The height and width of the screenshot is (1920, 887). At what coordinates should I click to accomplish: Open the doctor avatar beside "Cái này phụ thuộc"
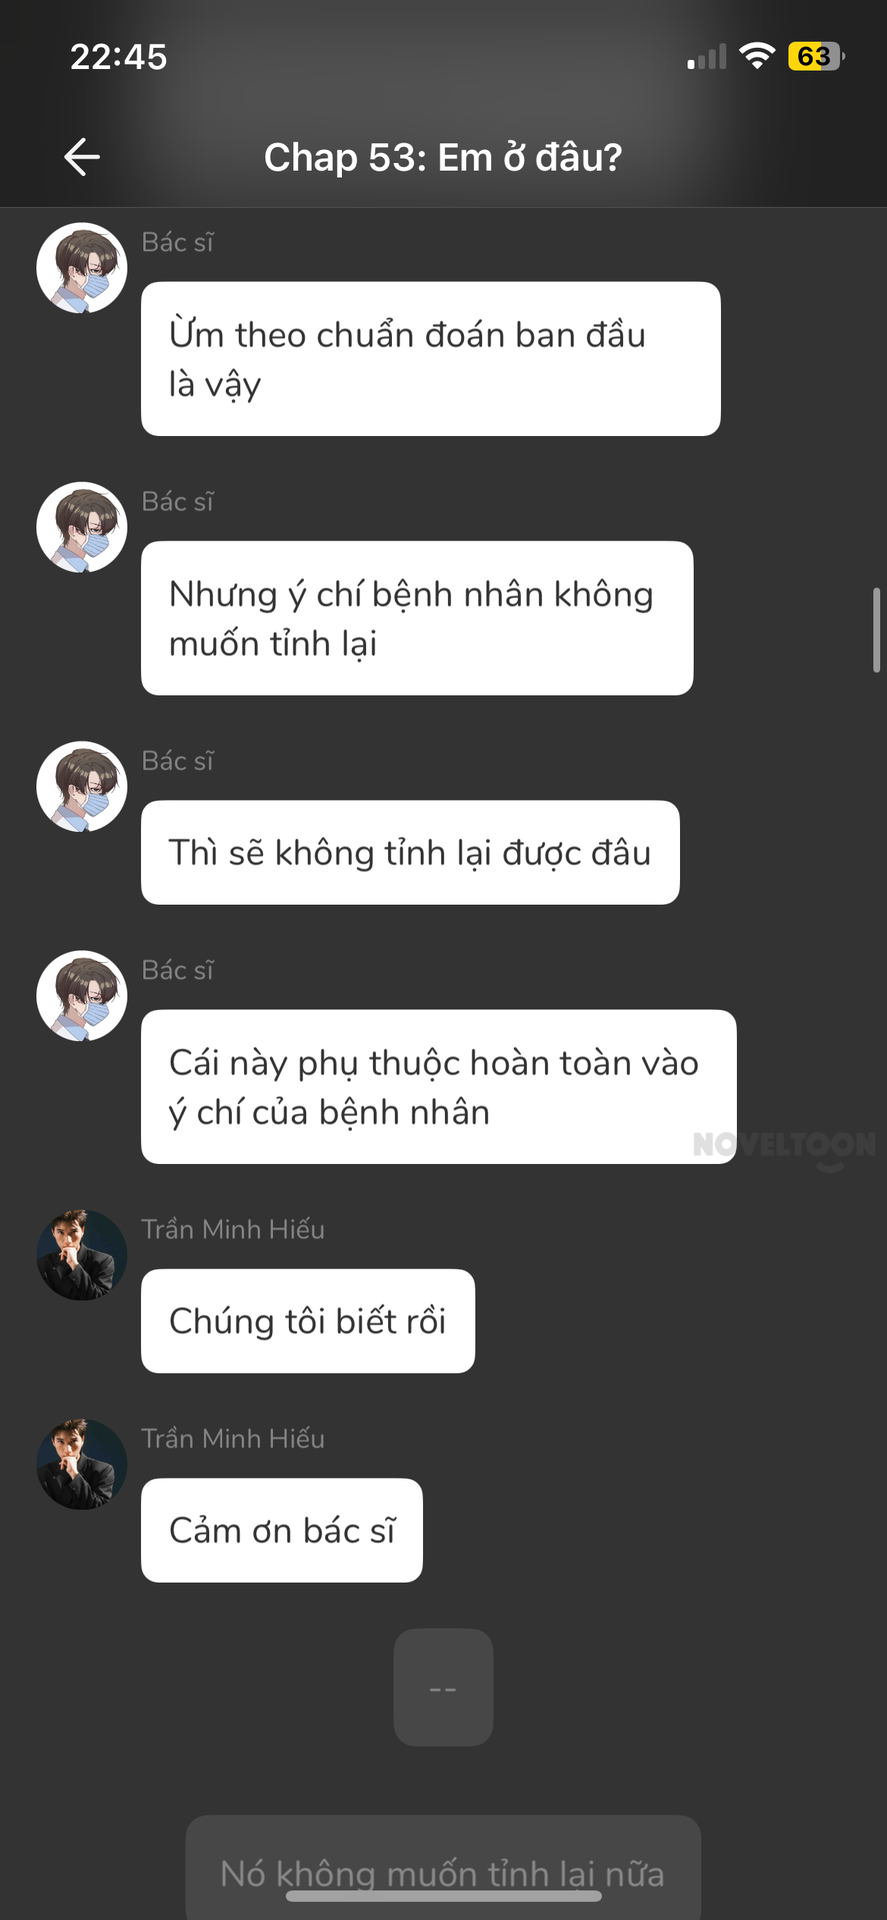point(82,995)
